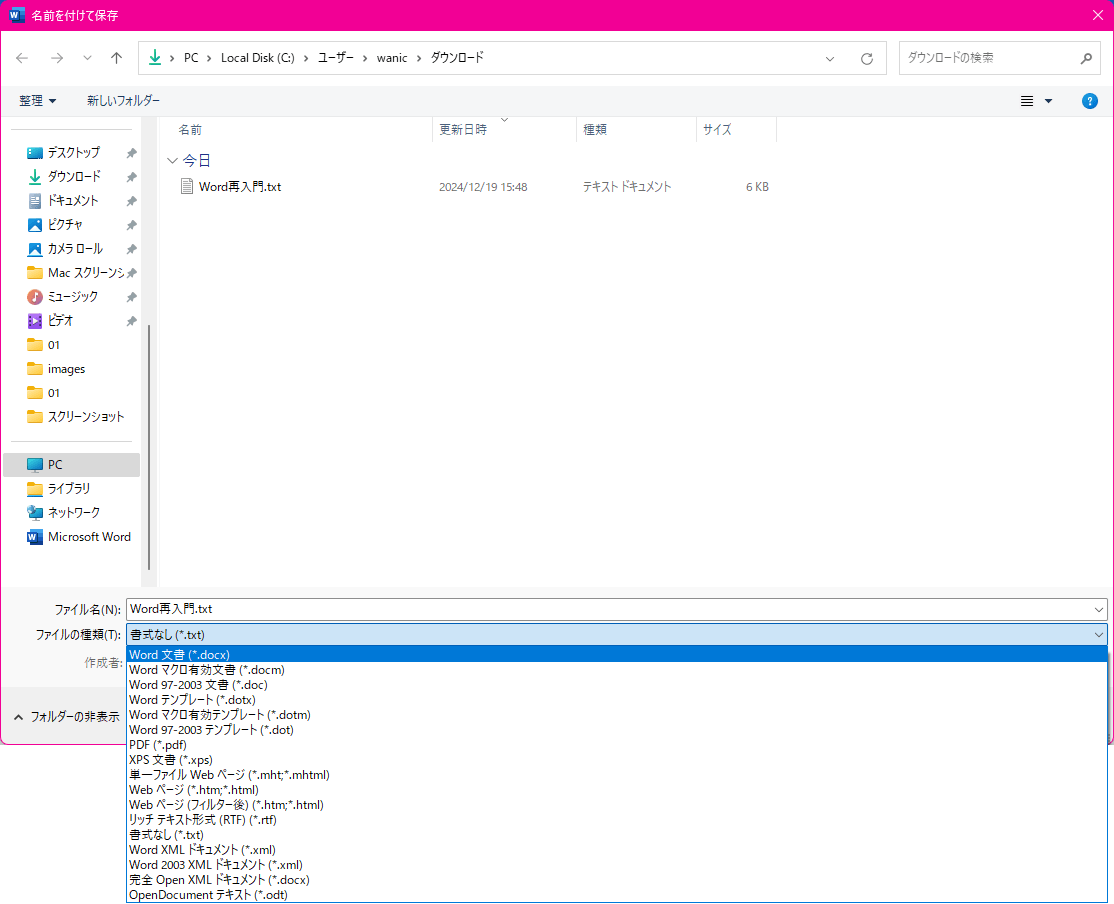Choose PDF (*.pdf) file type
This screenshot has height=904, width=1114.
click(x=617, y=745)
